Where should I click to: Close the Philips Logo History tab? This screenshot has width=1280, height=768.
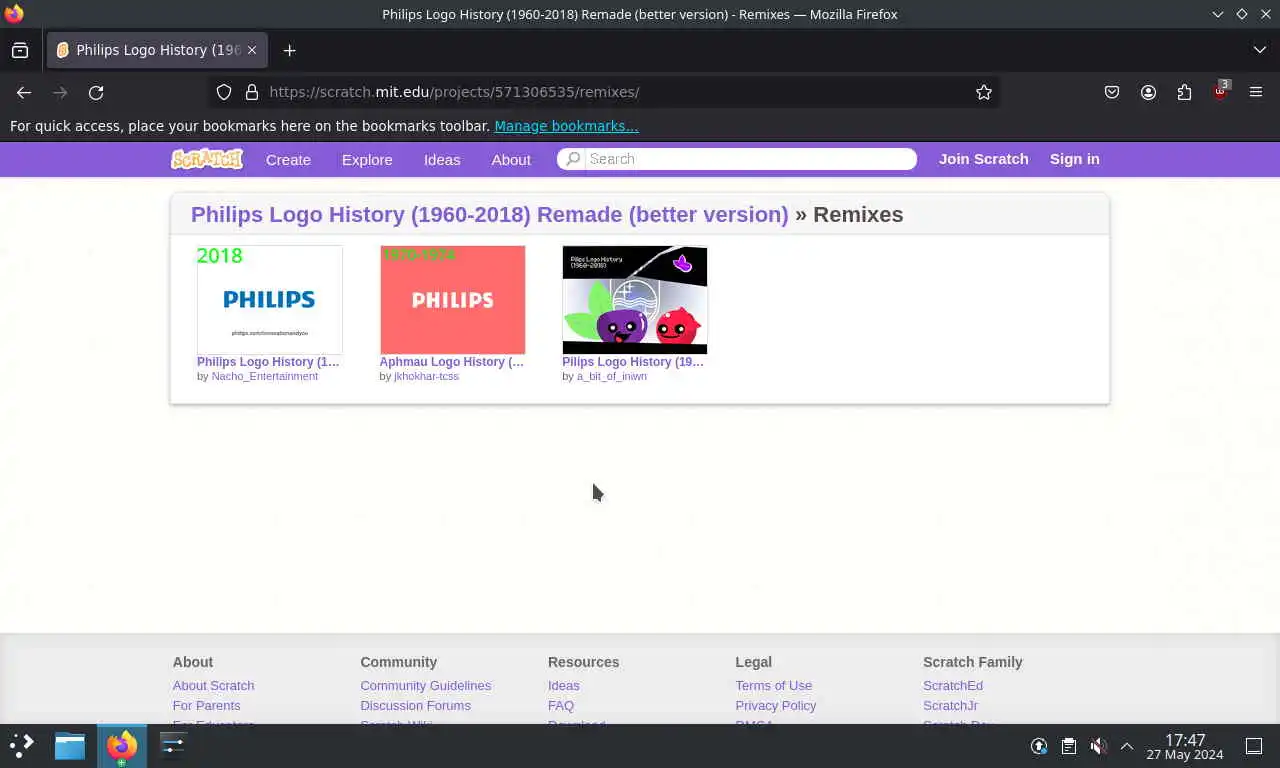point(252,50)
